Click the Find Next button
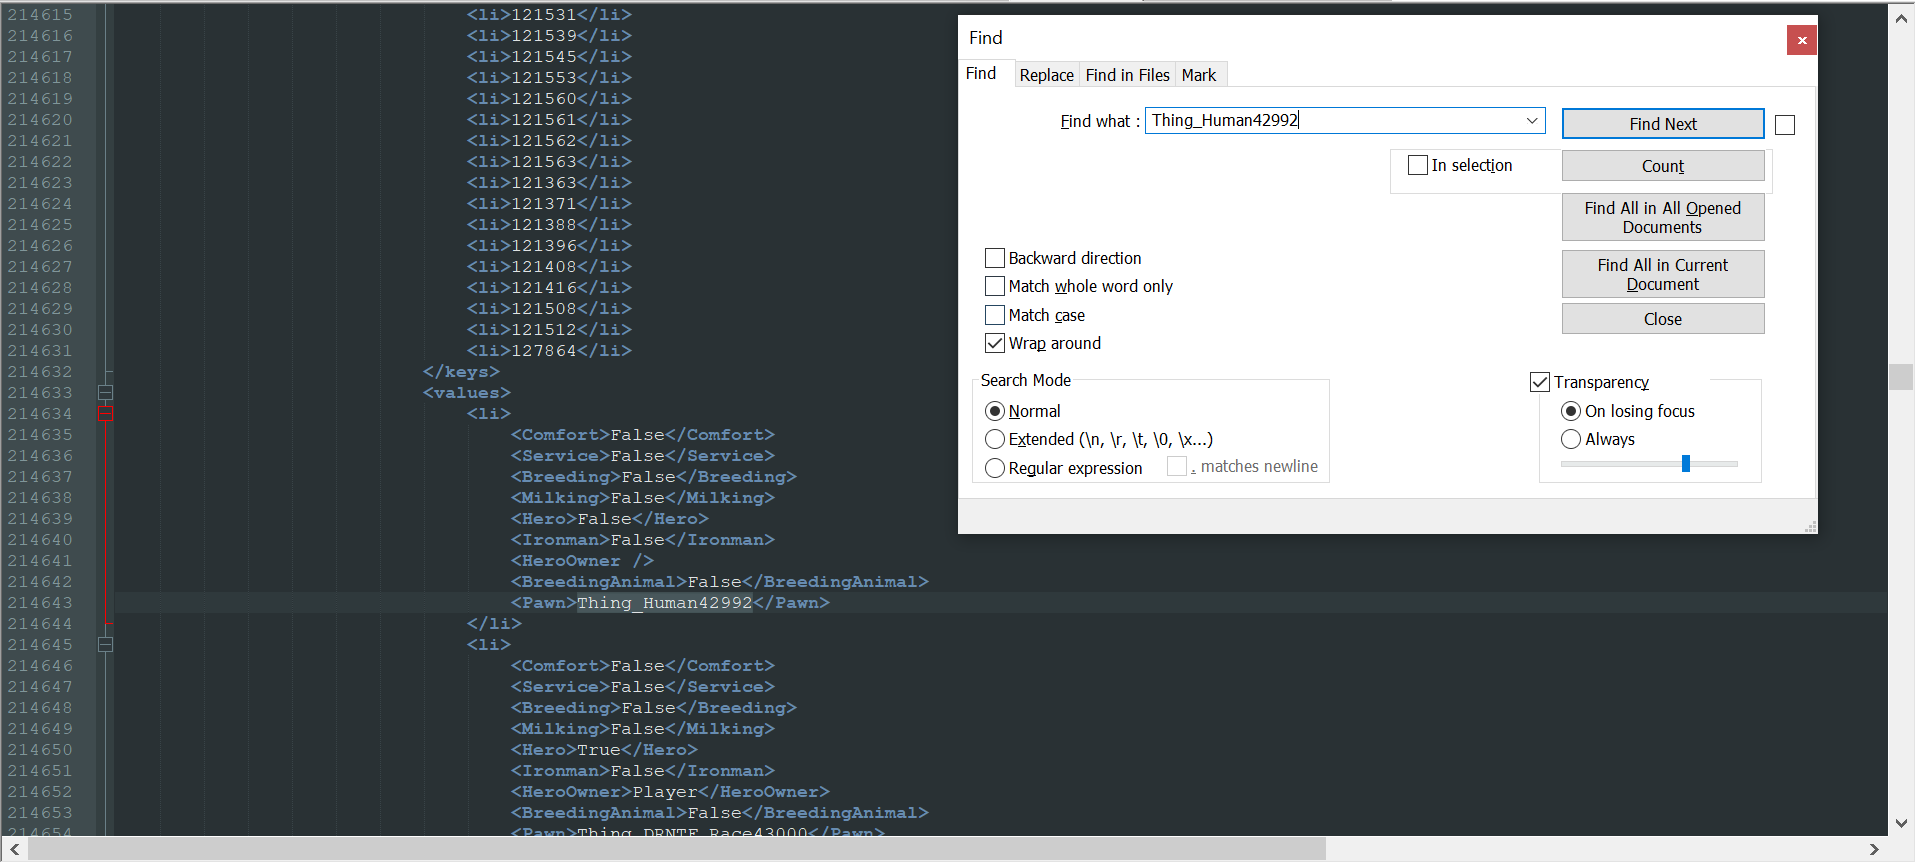The height and width of the screenshot is (862, 1915). [1663, 124]
